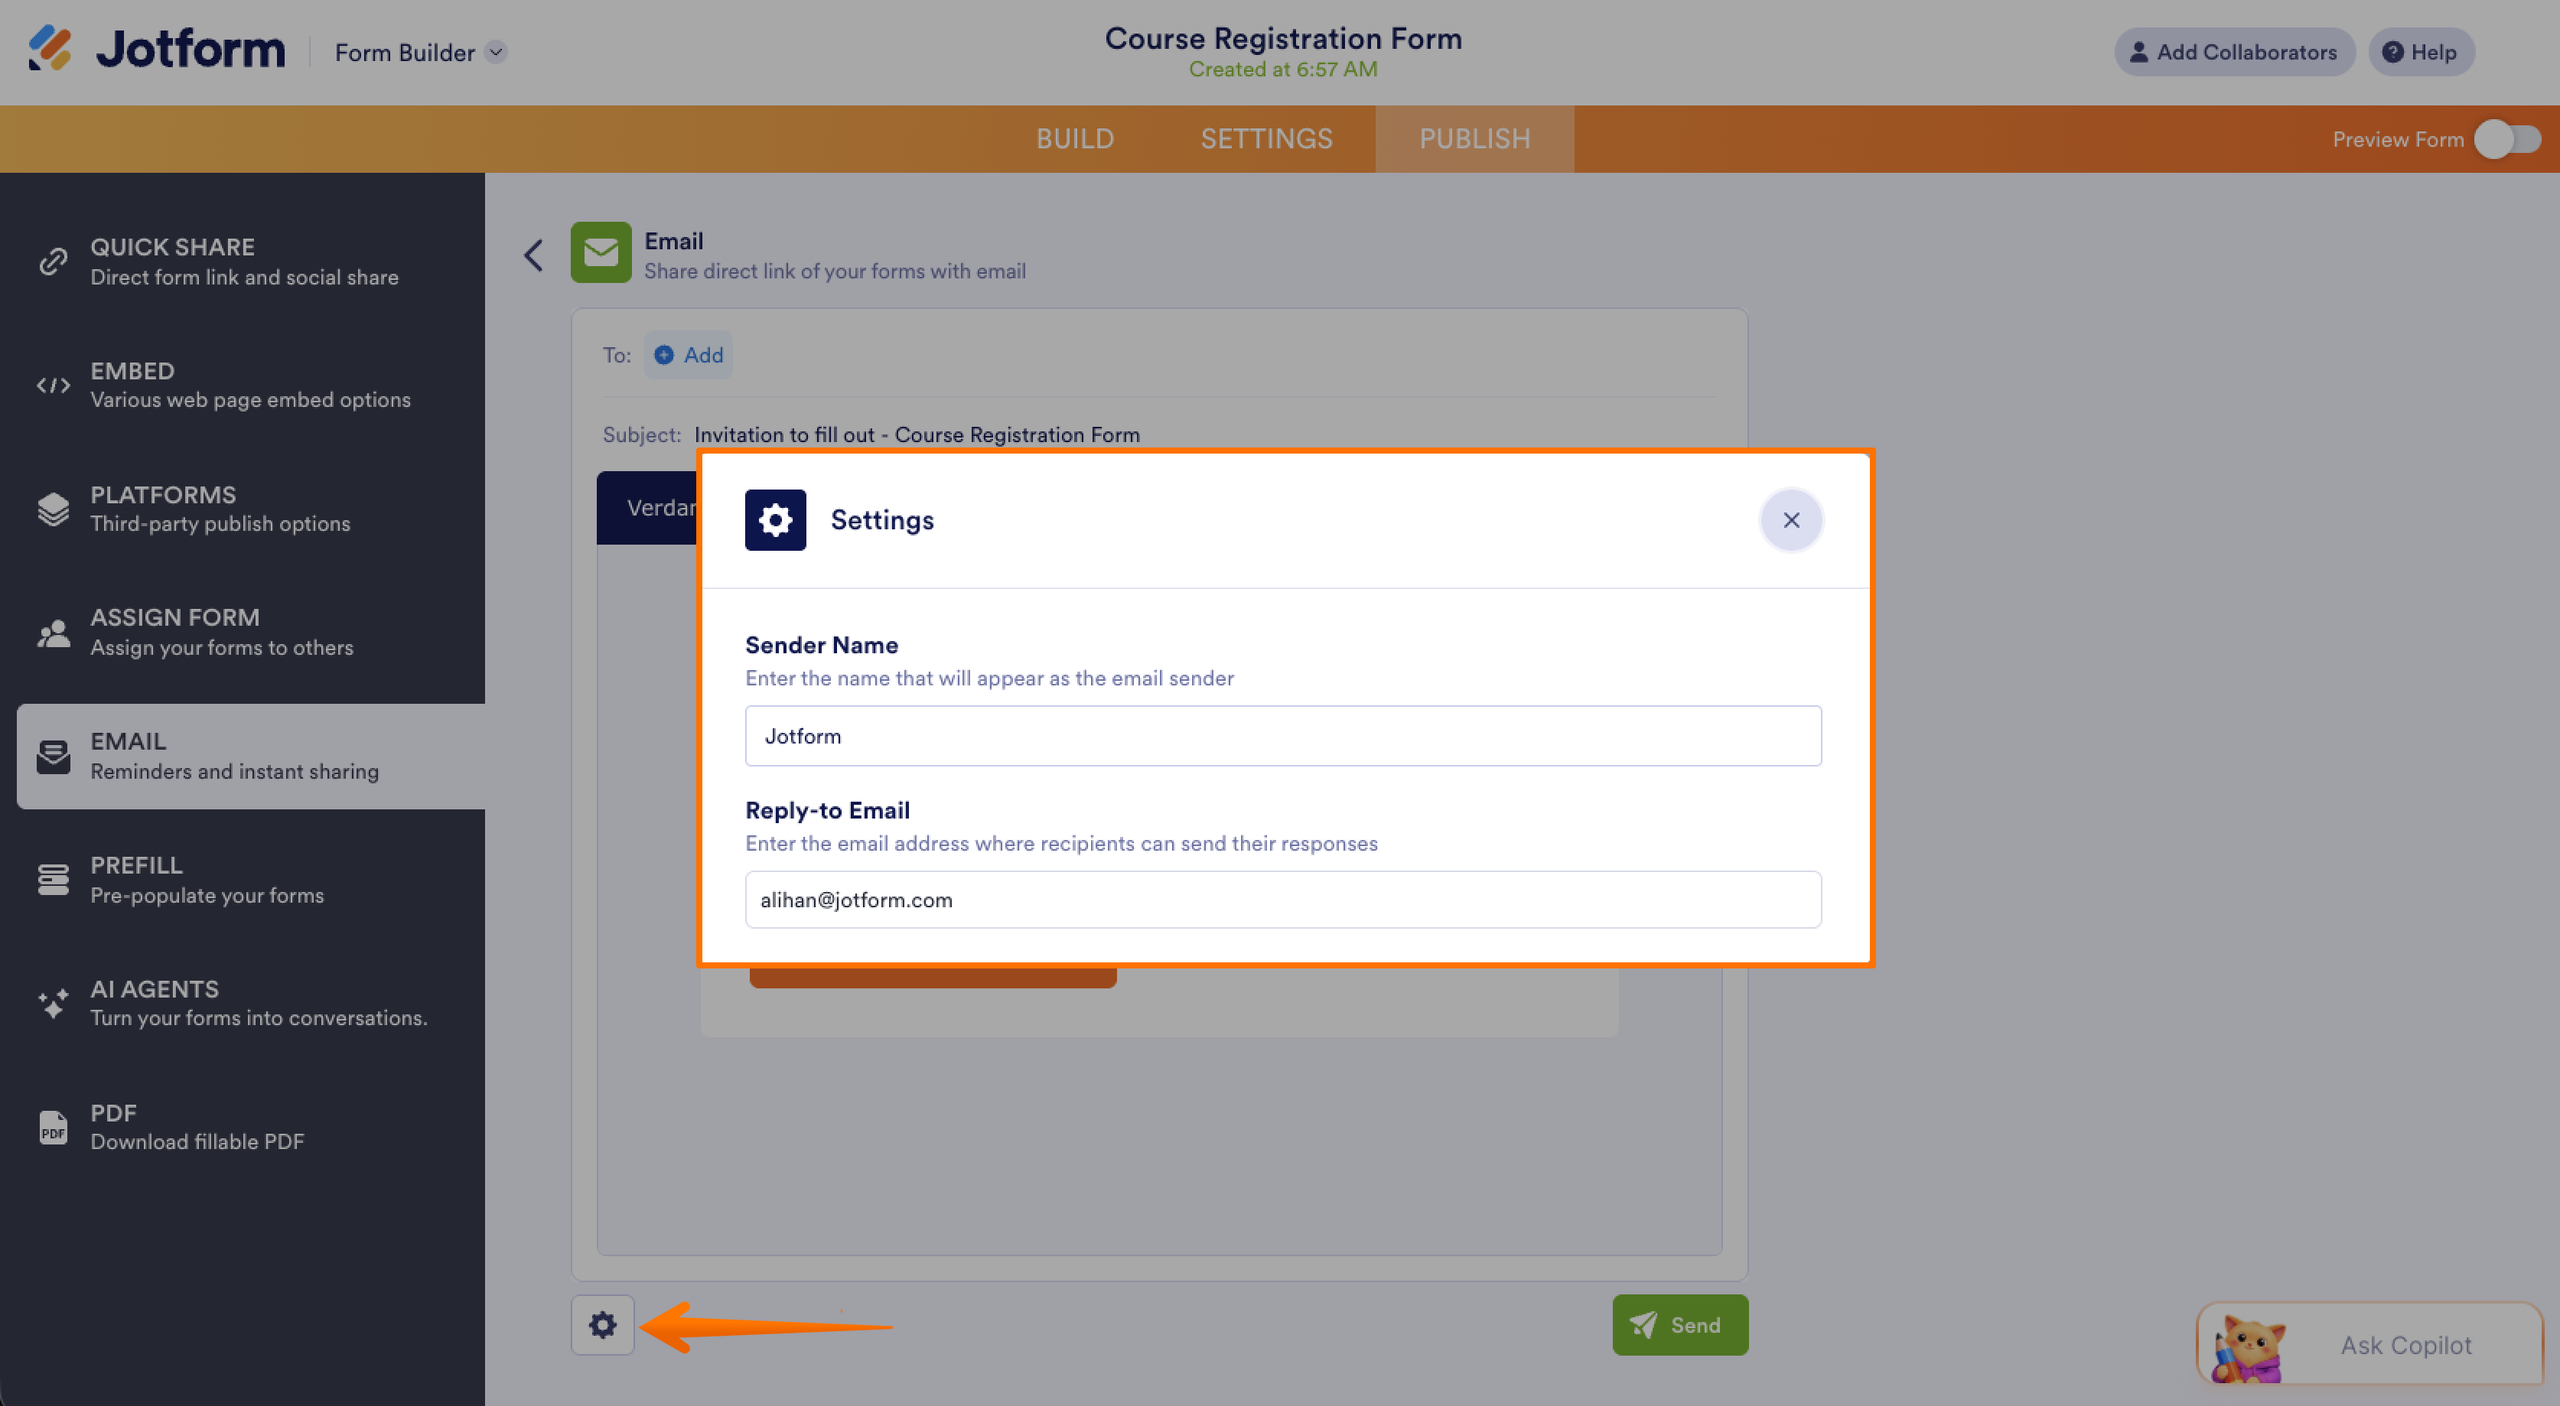
Task: Select the Email inbox icon in sidebar
Action: point(53,757)
